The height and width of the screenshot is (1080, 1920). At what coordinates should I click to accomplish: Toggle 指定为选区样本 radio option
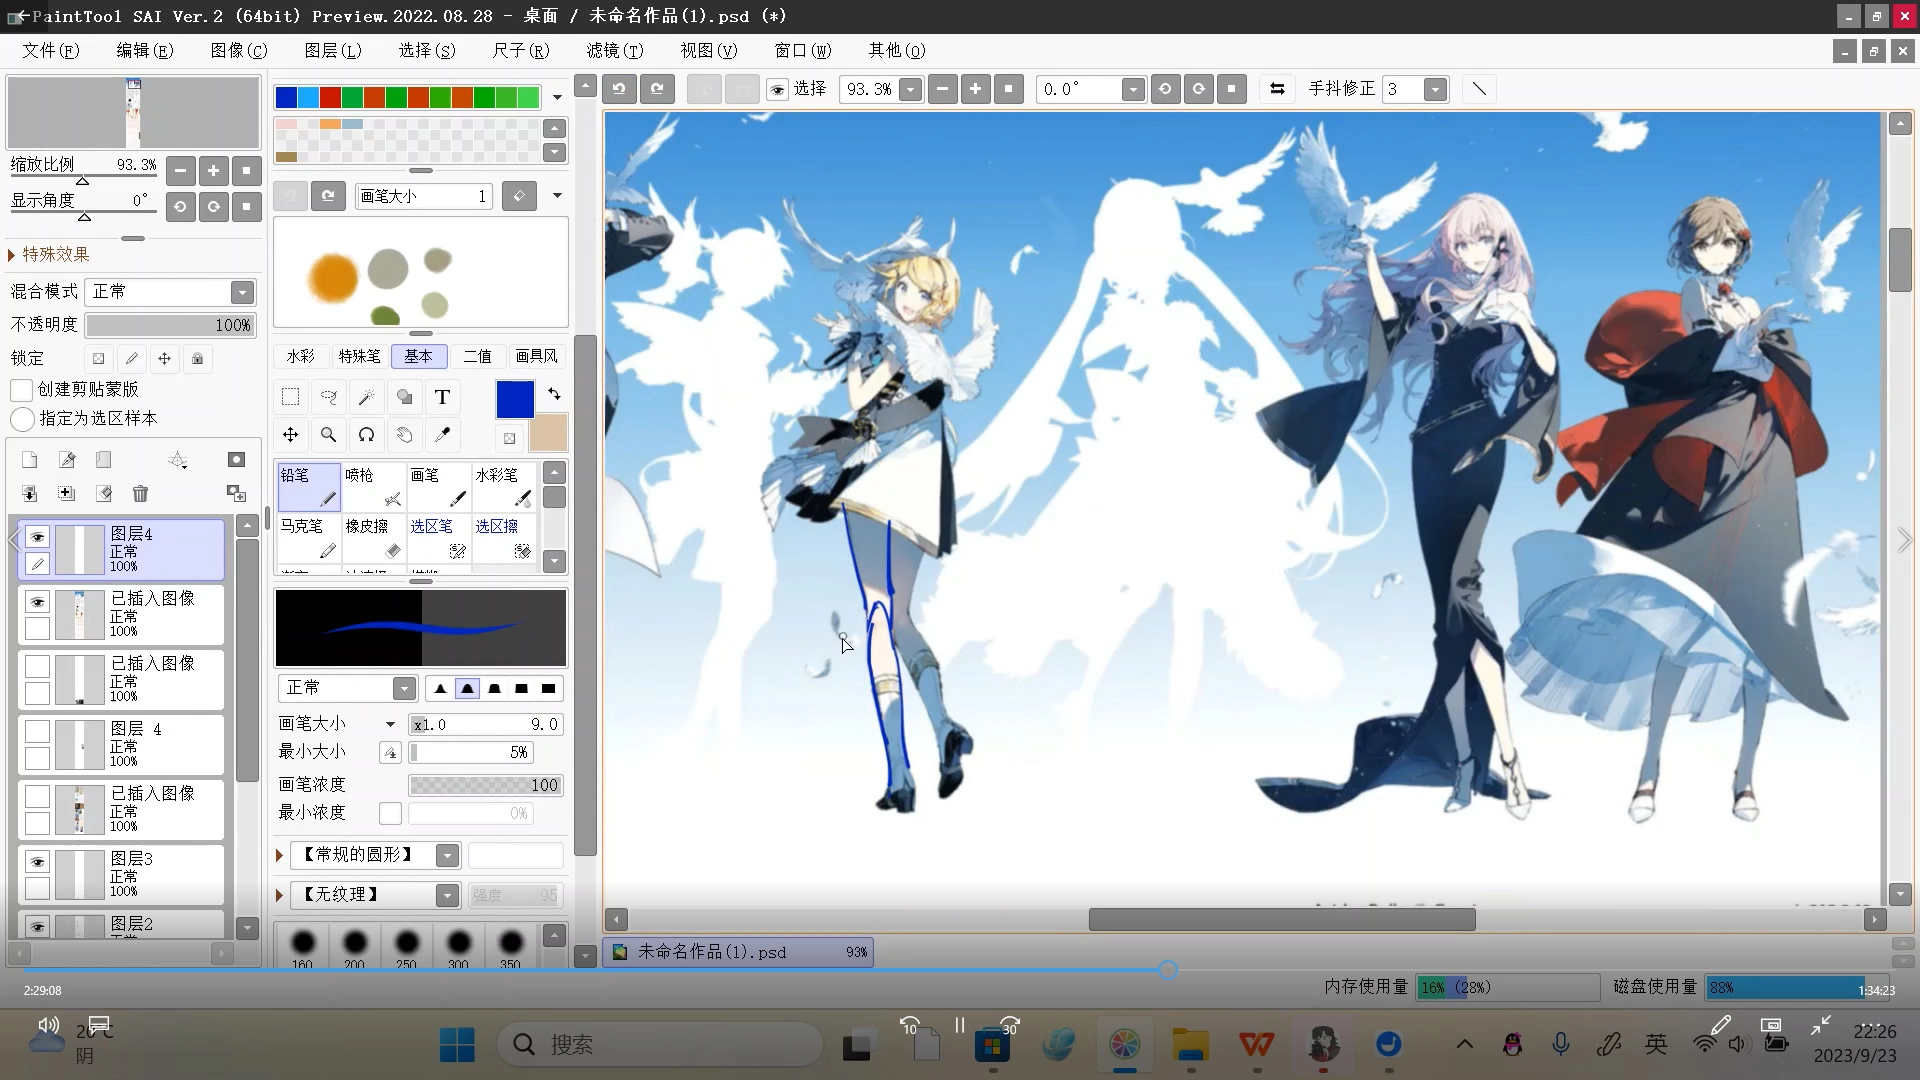[22, 419]
